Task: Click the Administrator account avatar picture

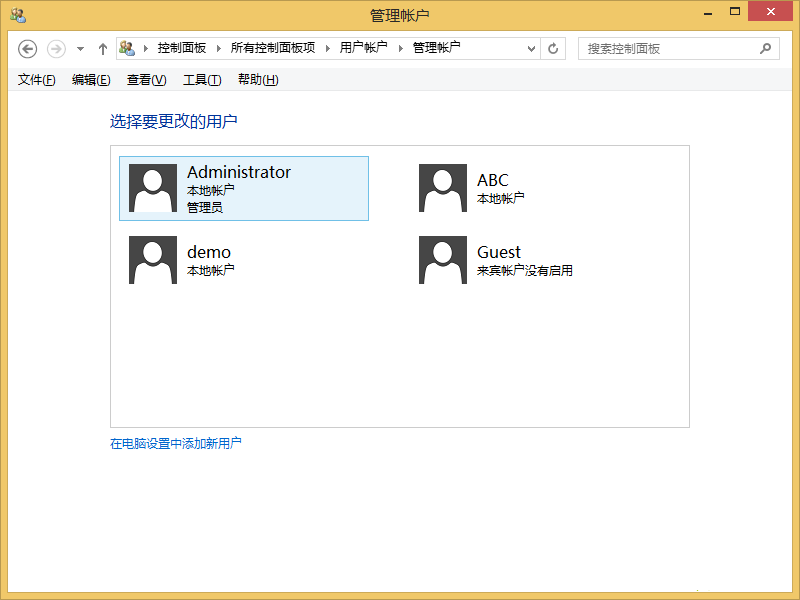Action: pyautogui.click(x=152, y=188)
